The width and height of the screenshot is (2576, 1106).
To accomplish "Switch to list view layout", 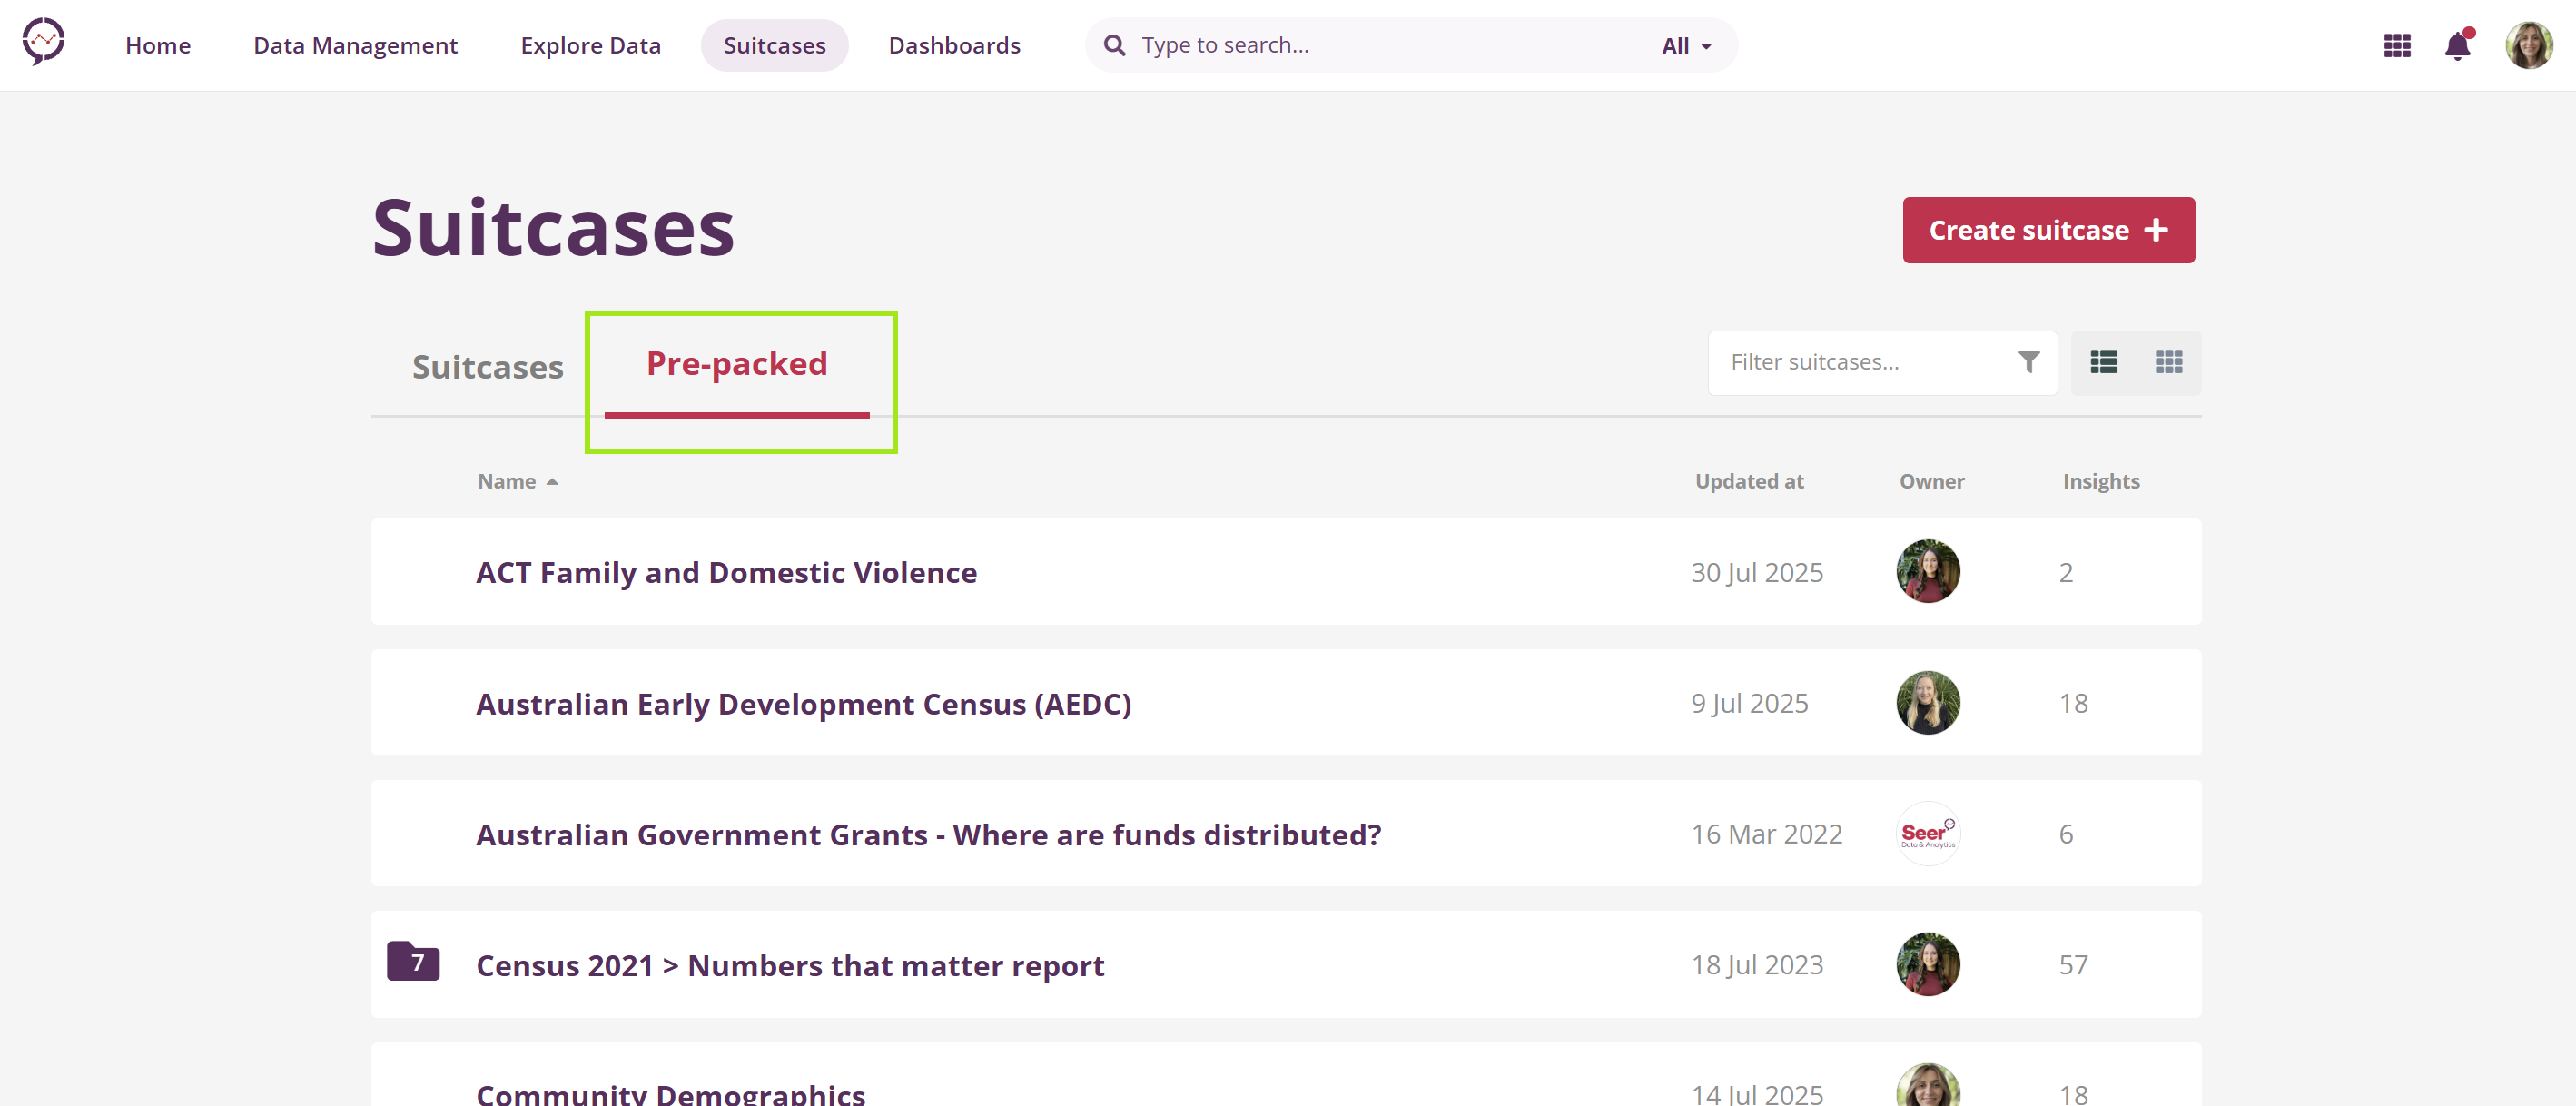I will point(2103,362).
